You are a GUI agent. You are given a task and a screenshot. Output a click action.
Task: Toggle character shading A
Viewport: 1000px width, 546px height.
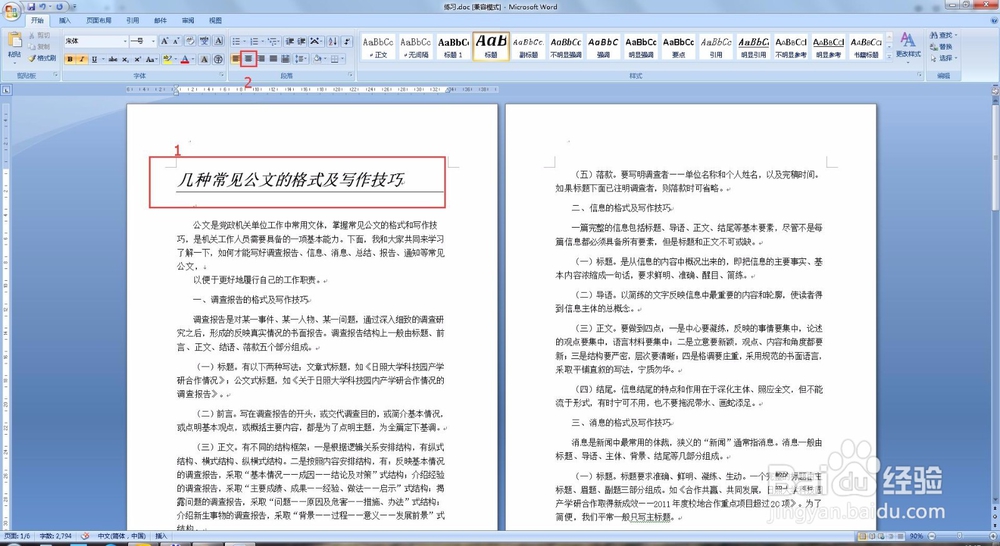(x=204, y=59)
